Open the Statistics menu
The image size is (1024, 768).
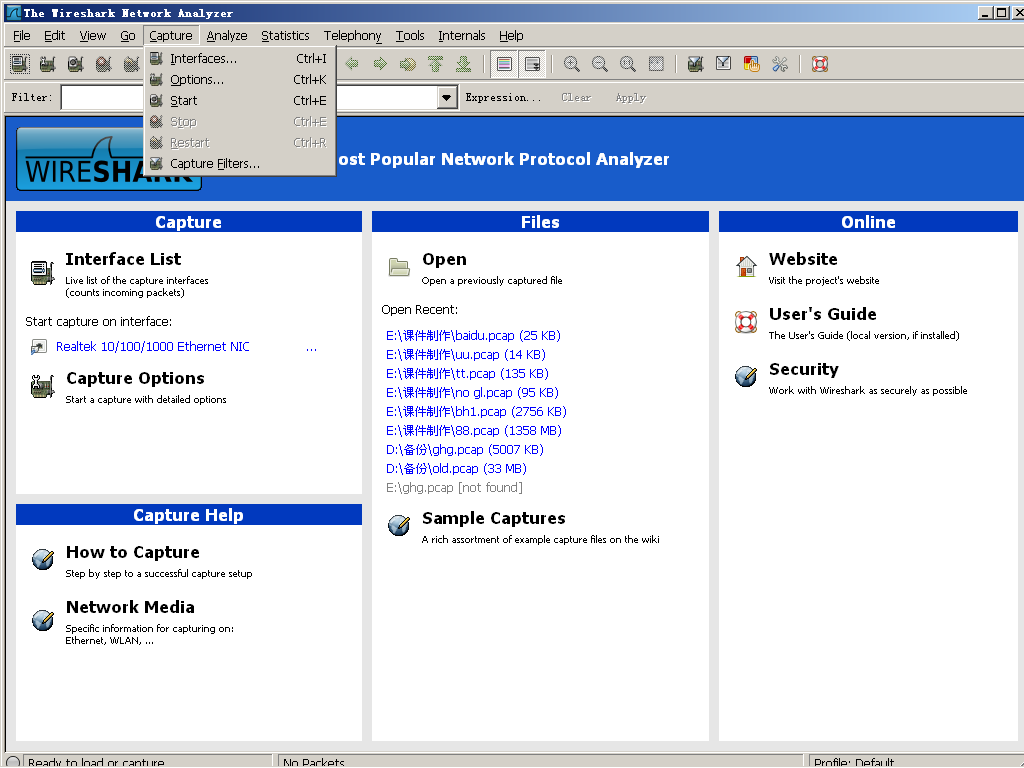click(x=285, y=36)
